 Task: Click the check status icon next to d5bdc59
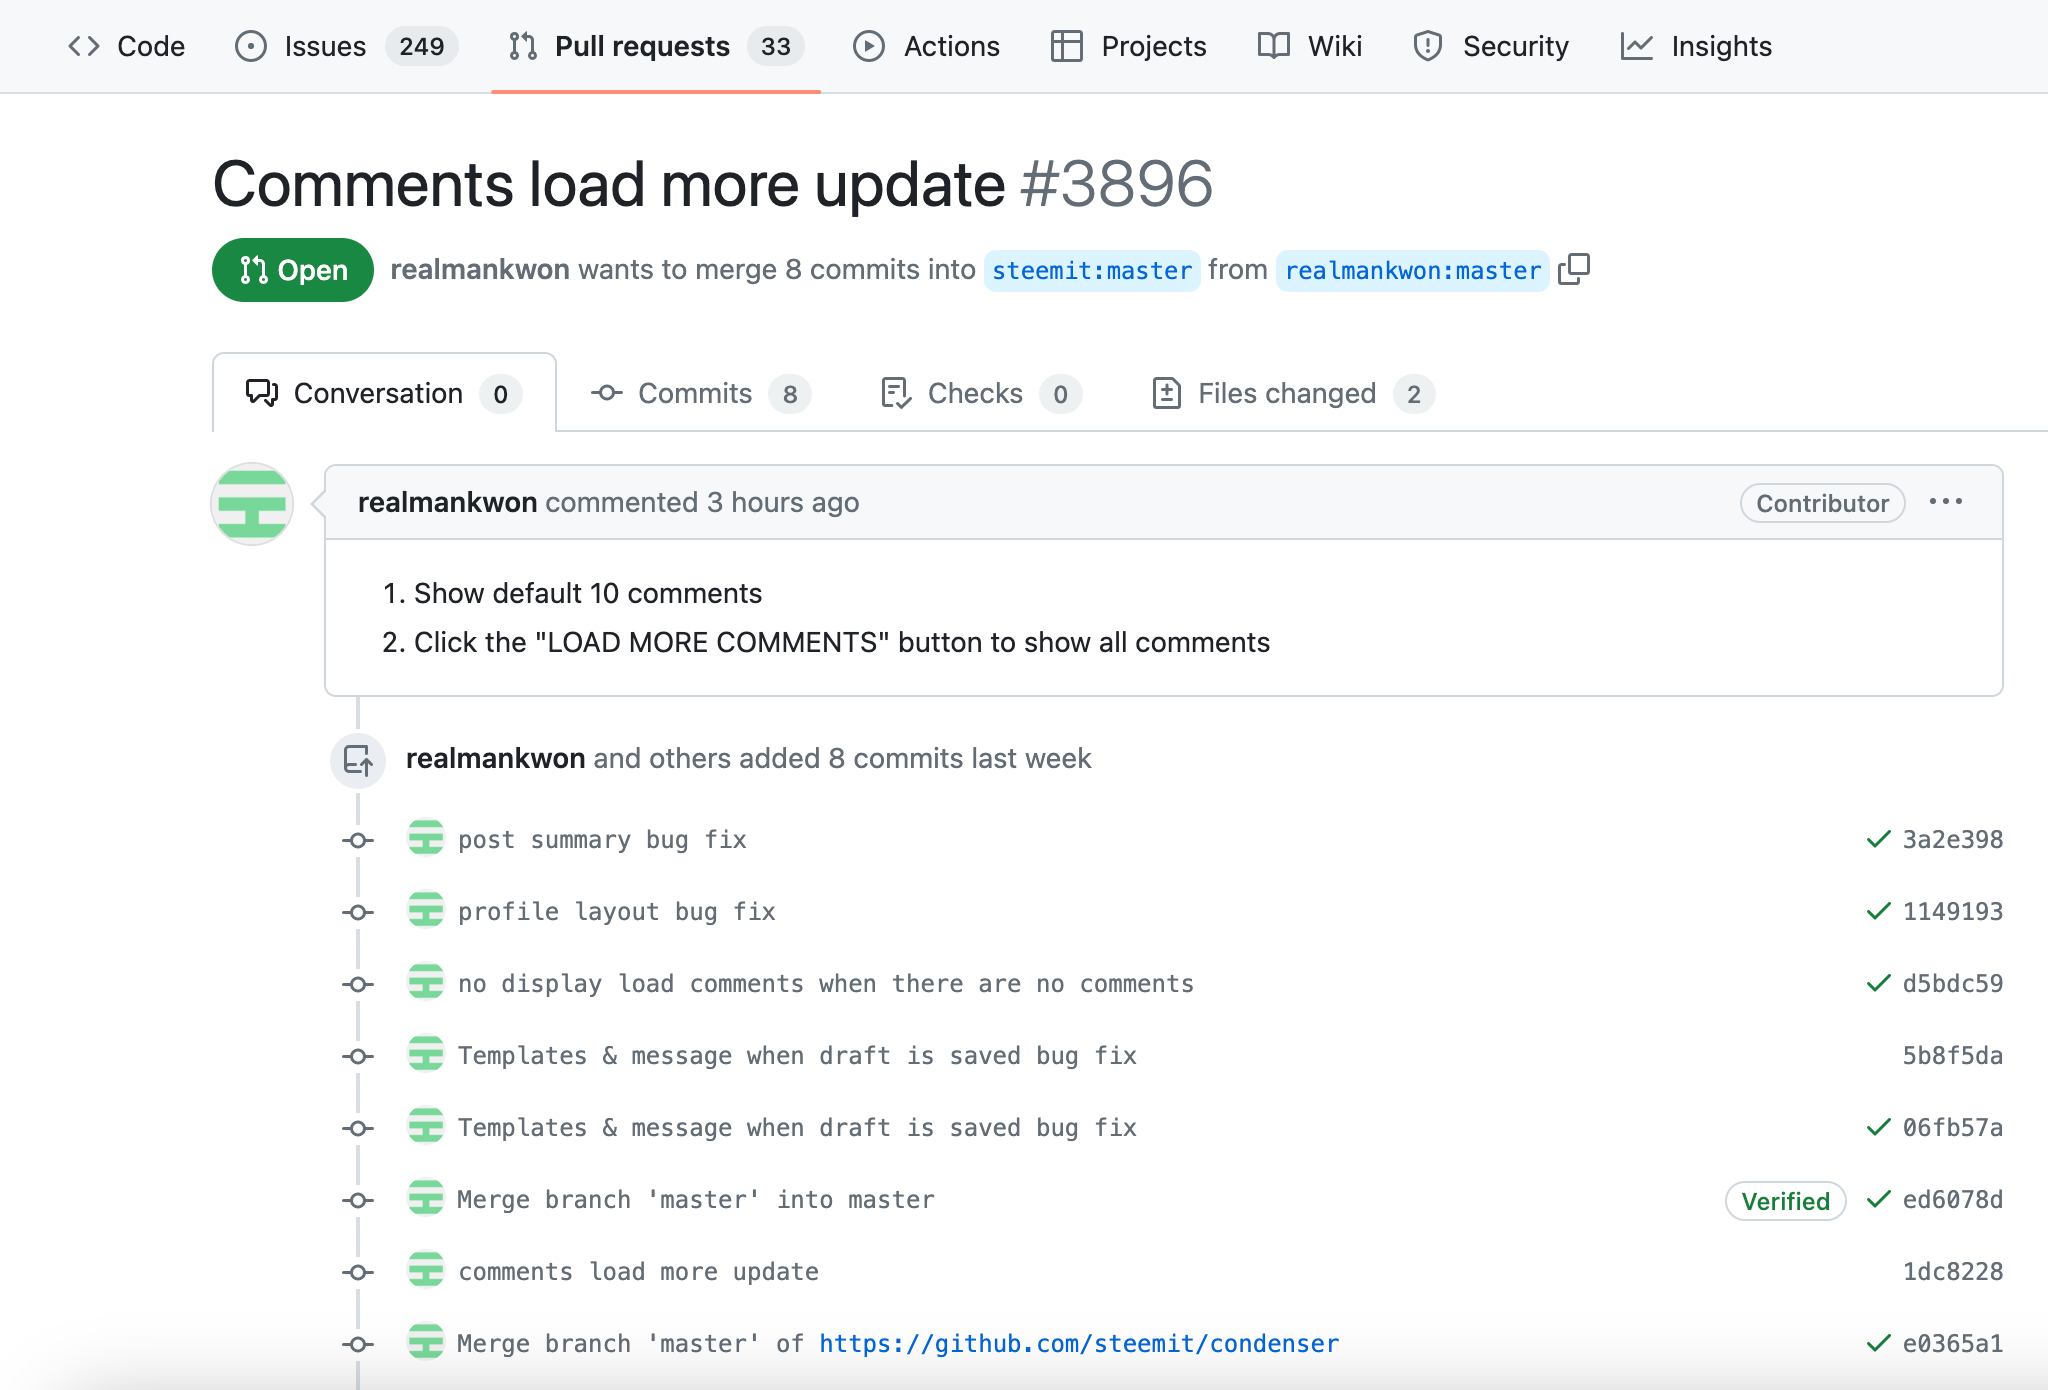pos(1878,983)
